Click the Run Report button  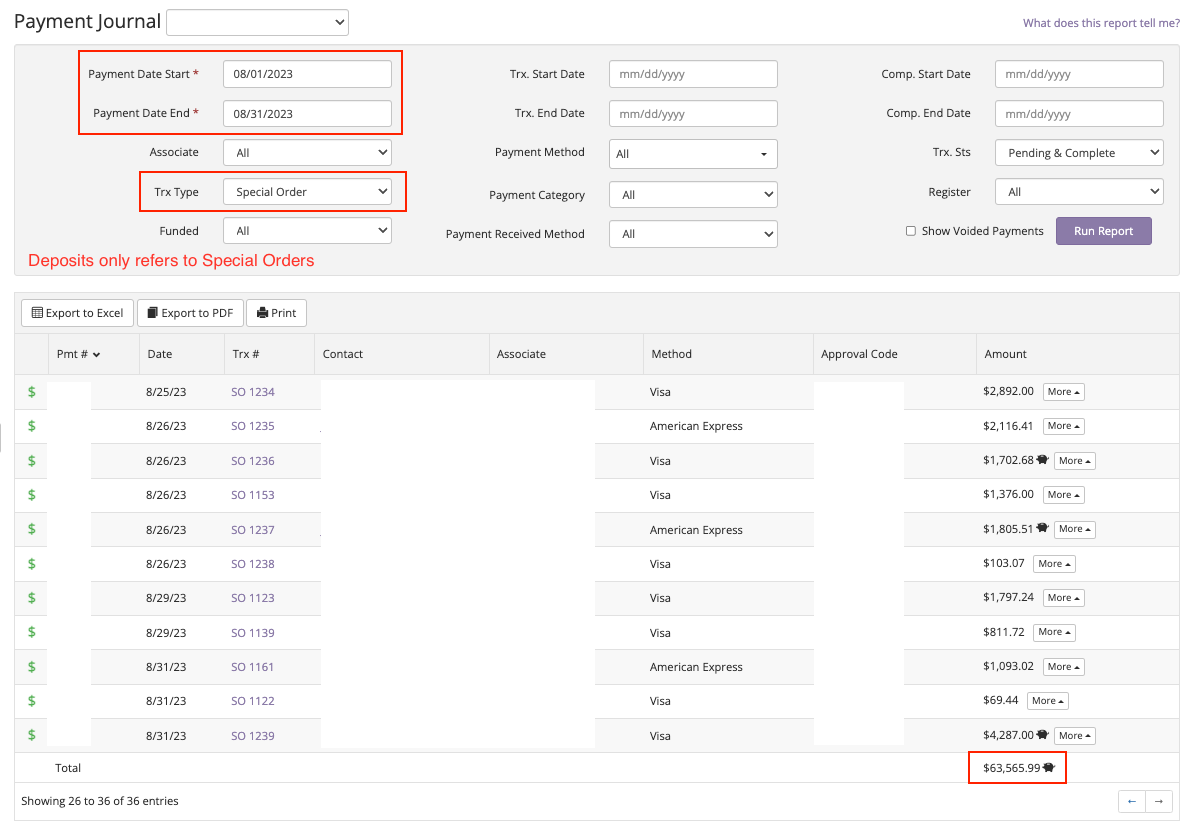click(x=1103, y=230)
